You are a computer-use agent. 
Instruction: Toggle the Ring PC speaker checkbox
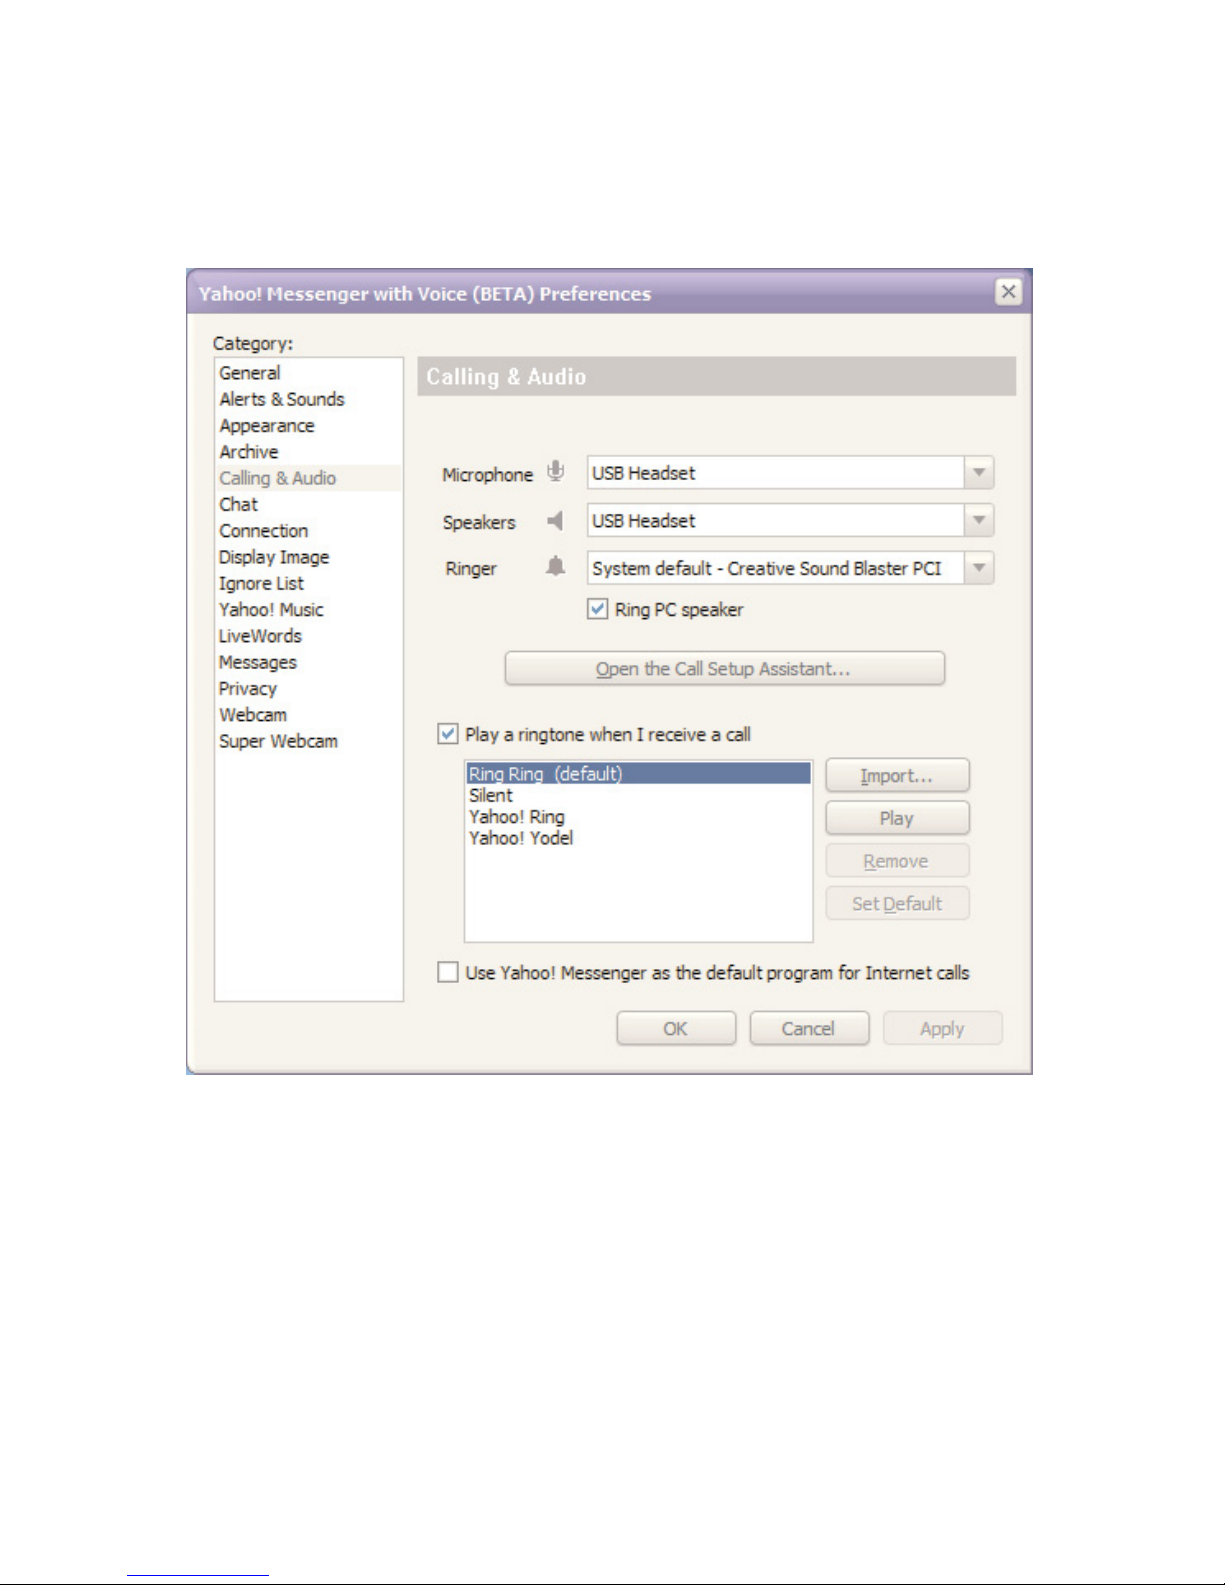597,609
